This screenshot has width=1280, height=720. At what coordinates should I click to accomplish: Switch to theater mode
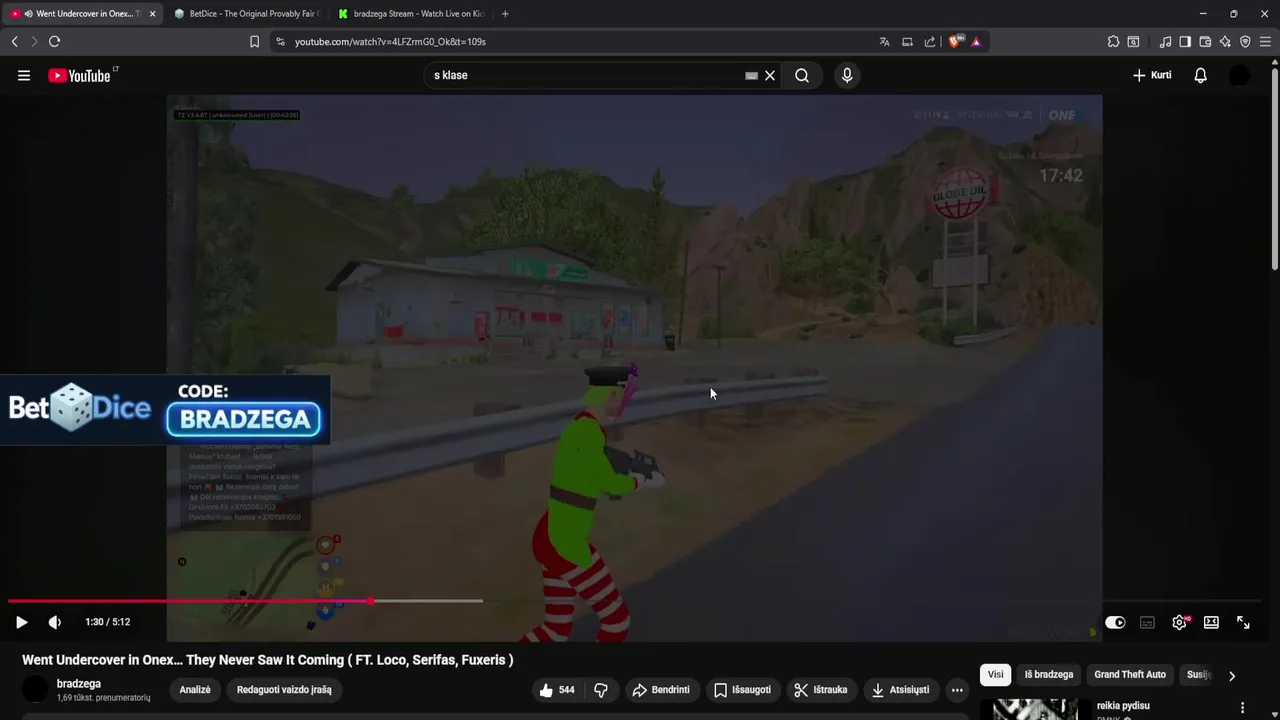[1211, 622]
